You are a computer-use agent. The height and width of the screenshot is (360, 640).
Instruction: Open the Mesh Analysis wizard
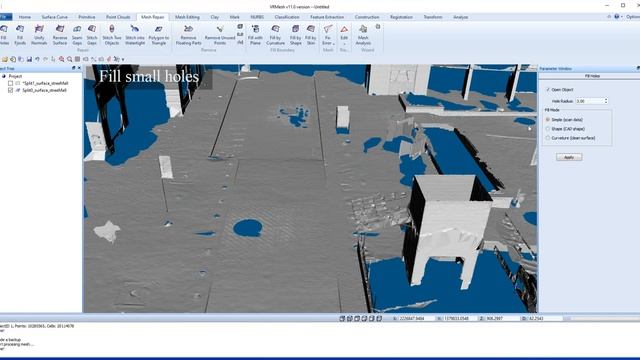(x=363, y=35)
